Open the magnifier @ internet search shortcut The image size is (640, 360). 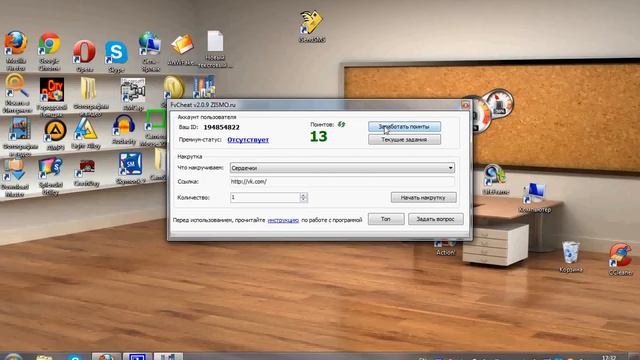click(16, 86)
